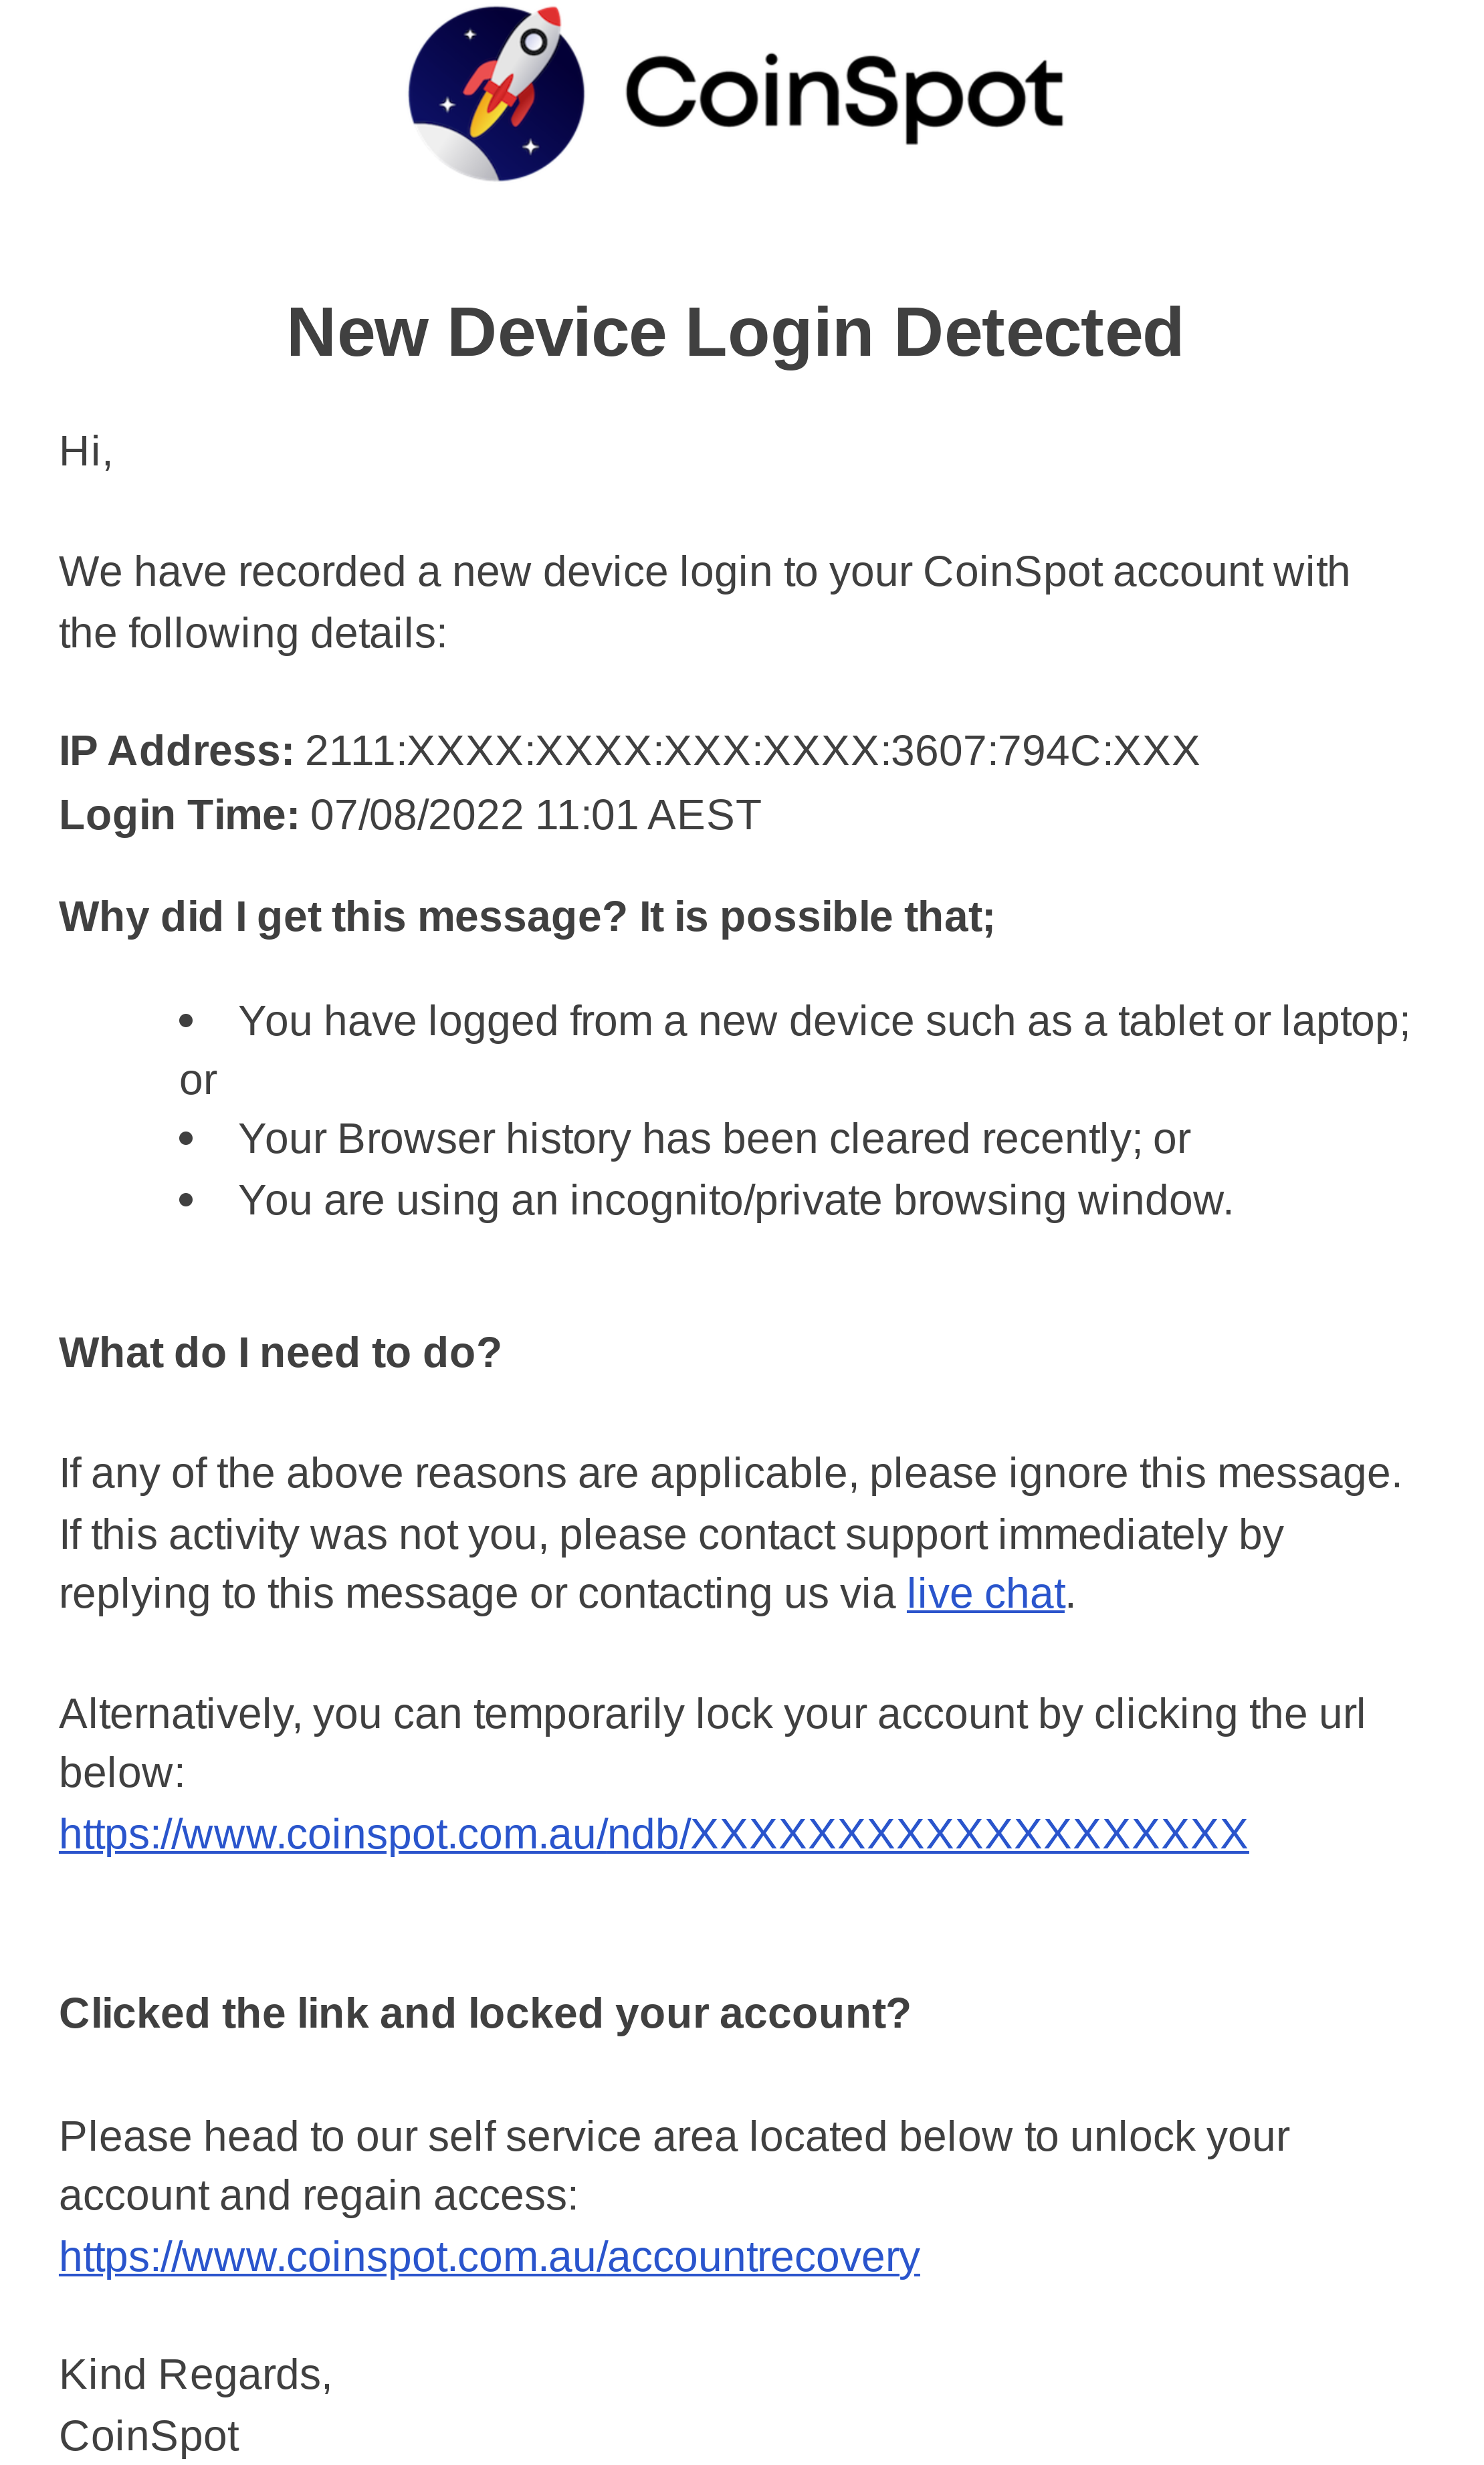Viewport: 1484px width, 2465px height.
Task: Click the CoinSpot rocket logo icon
Action: point(496,93)
